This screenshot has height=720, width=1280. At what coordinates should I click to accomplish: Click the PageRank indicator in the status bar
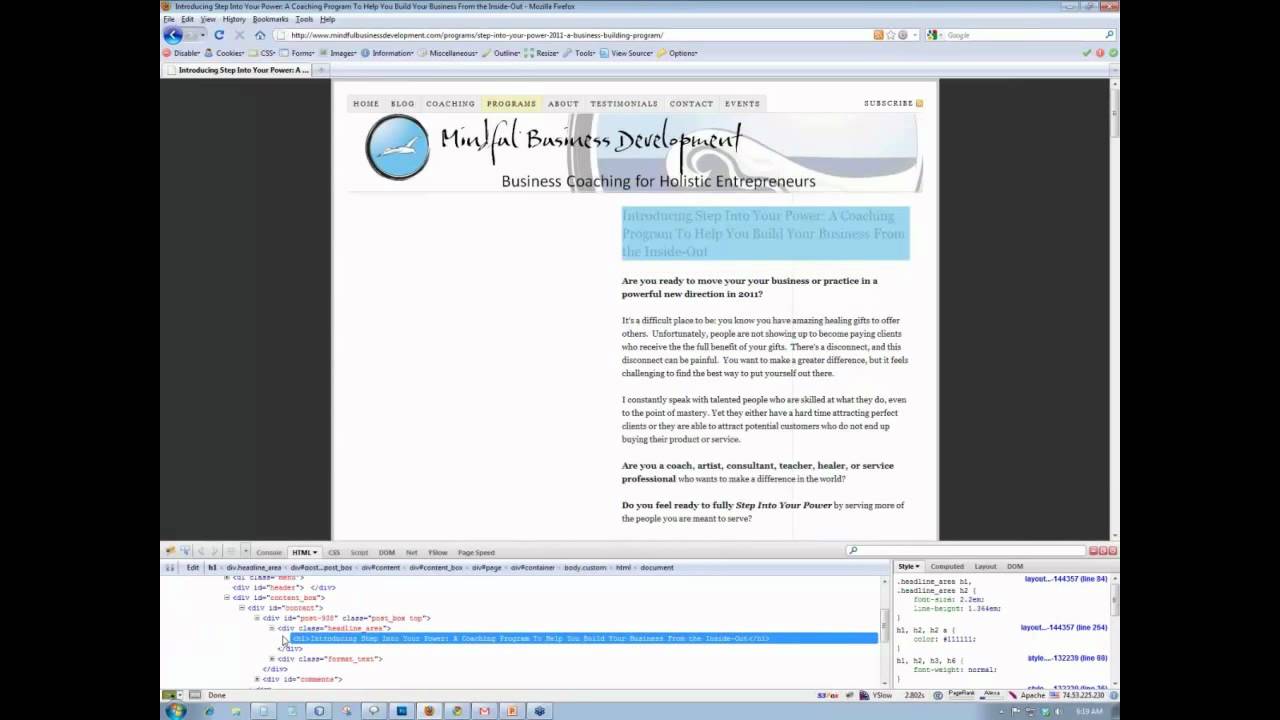[960, 694]
